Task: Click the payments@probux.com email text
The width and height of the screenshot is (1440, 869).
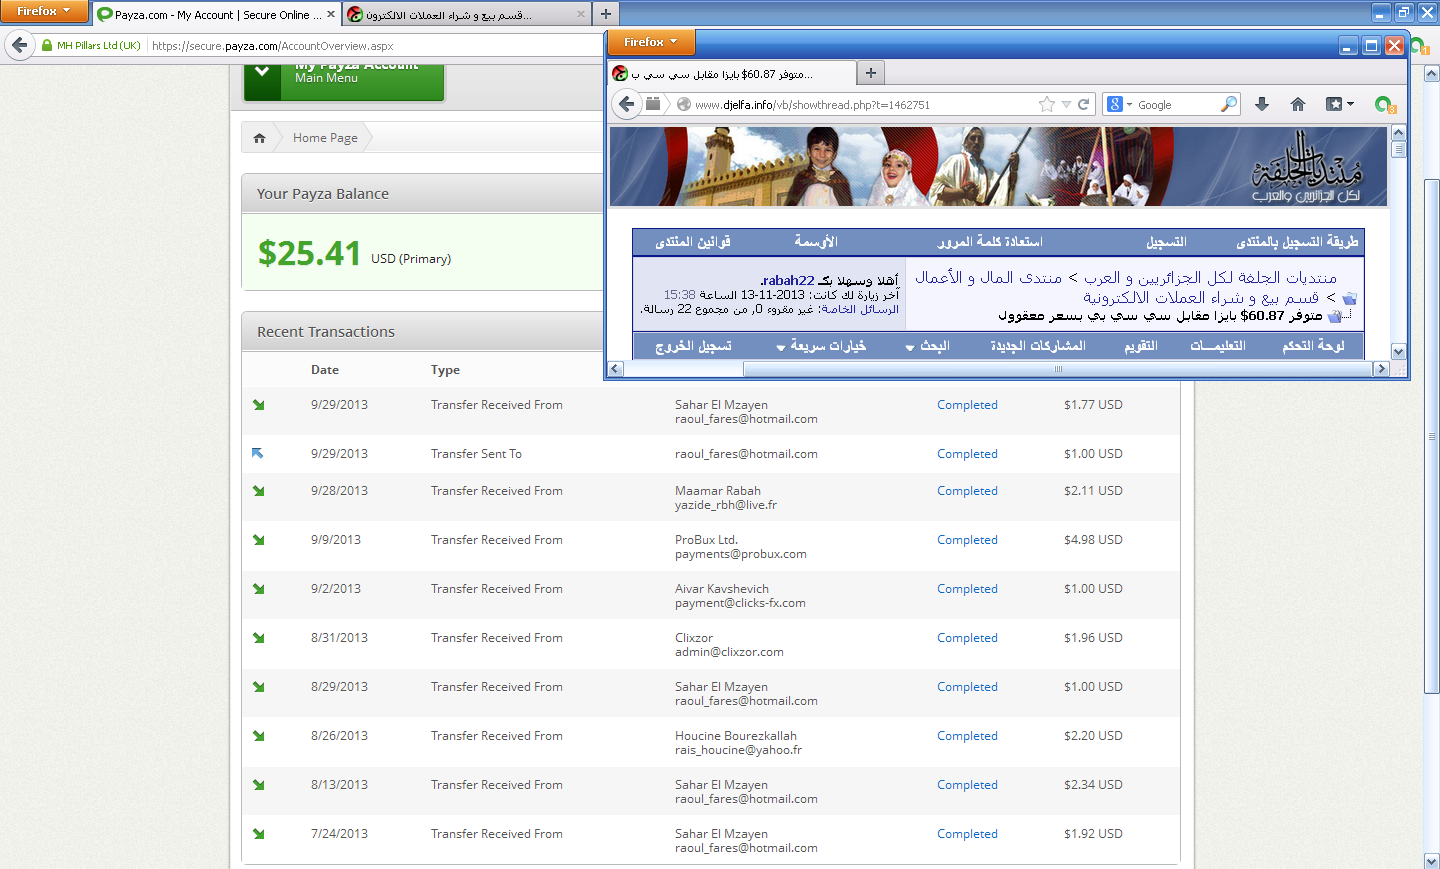Action: tap(740, 554)
